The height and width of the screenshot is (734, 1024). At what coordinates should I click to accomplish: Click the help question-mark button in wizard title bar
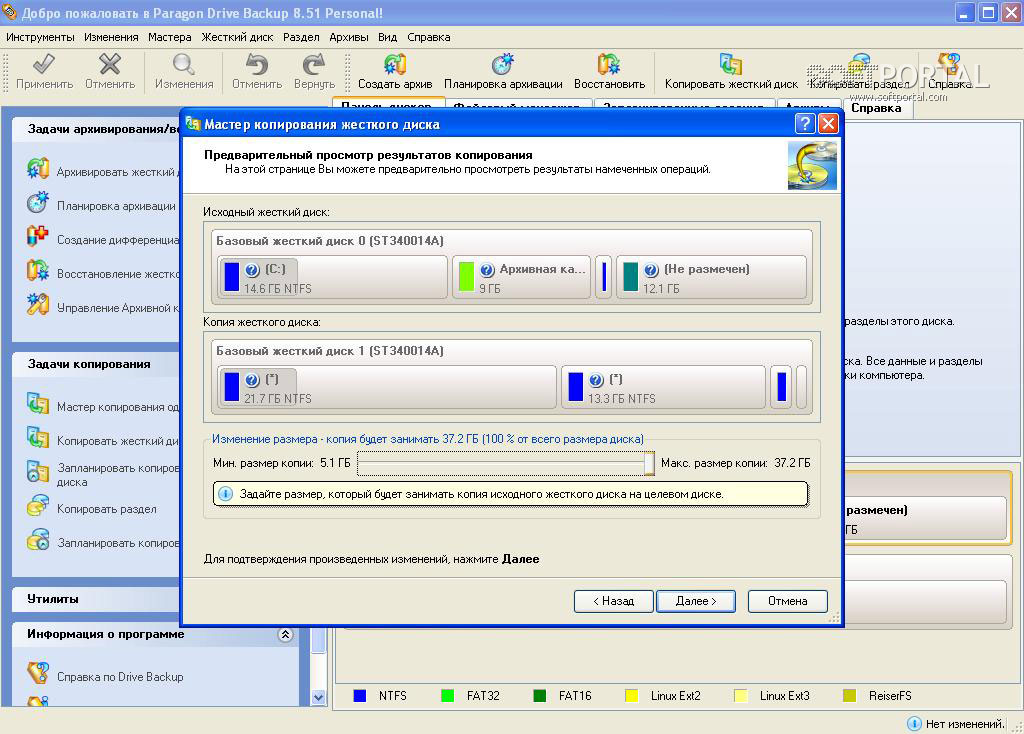pyautogui.click(x=805, y=123)
